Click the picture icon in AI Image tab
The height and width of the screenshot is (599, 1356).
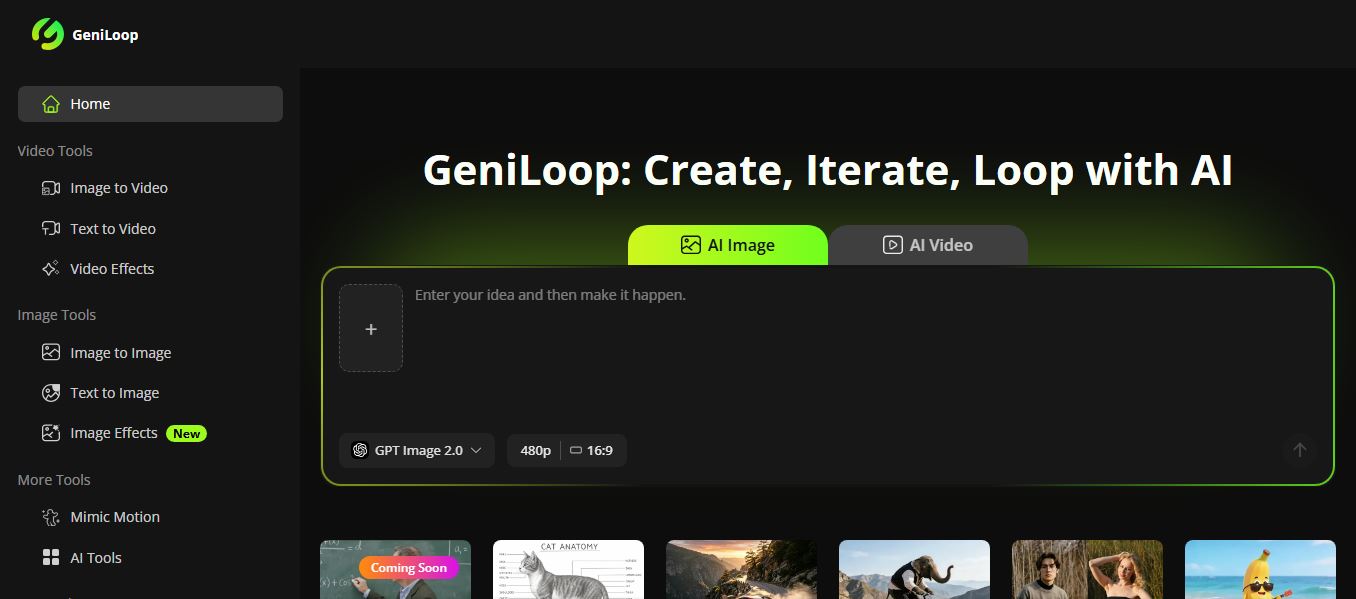click(x=690, y=245)
